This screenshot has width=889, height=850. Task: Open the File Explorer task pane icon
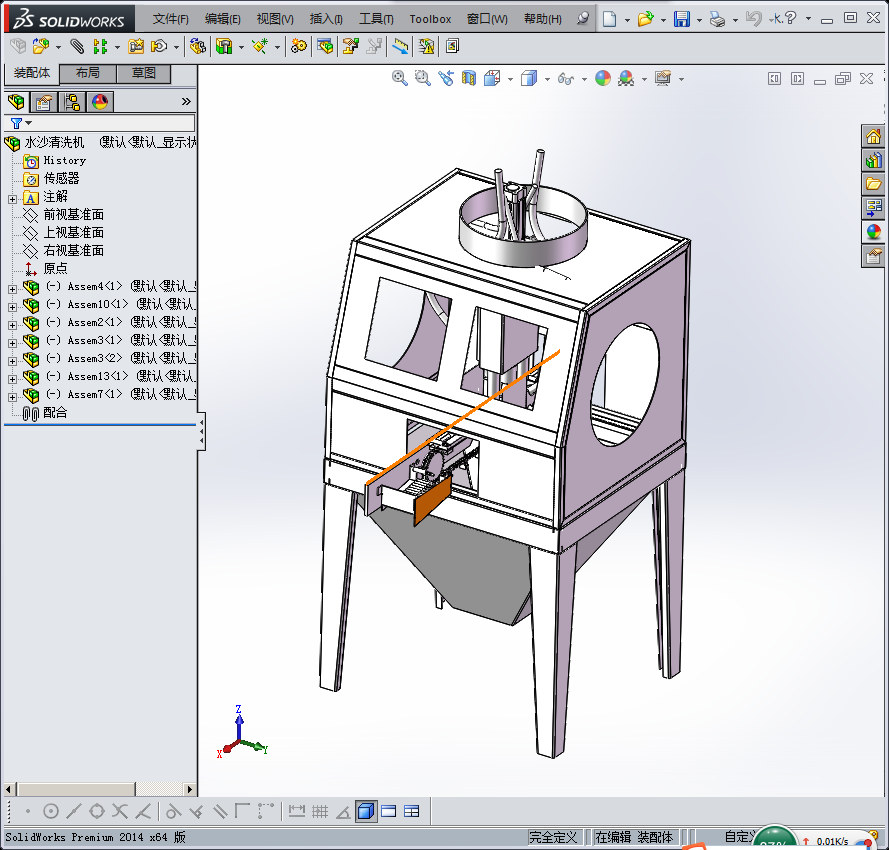[x=874, y=184]
